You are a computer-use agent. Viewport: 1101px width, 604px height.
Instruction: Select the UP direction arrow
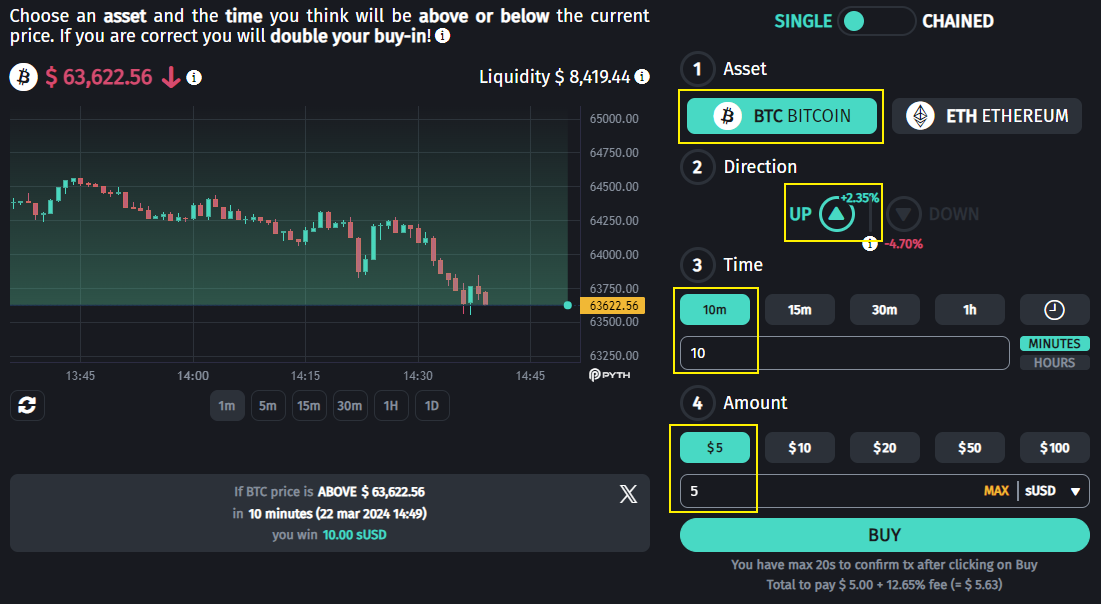point(836,213)
